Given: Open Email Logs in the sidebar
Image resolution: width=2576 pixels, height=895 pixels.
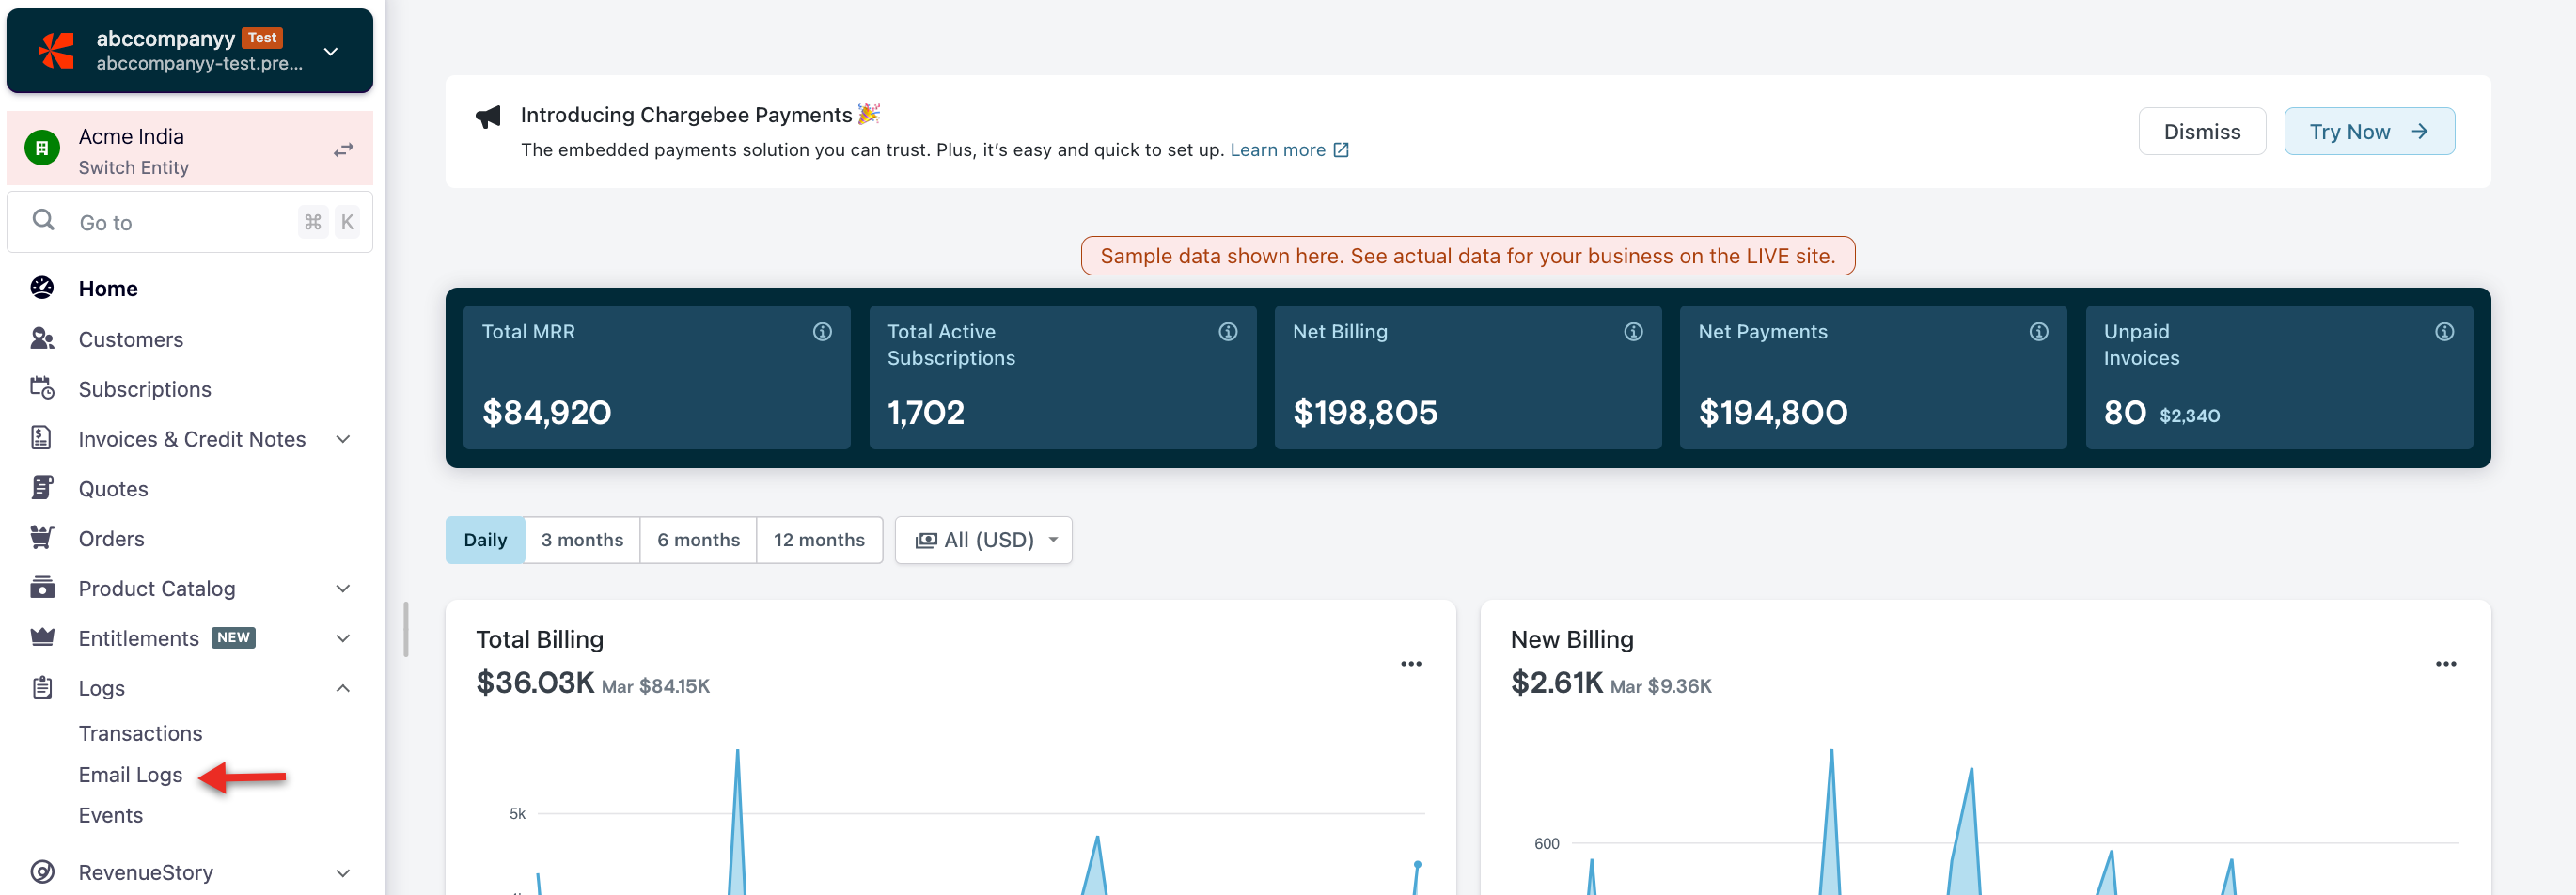Looking at the screenshot, I should [x=130, y=774].
